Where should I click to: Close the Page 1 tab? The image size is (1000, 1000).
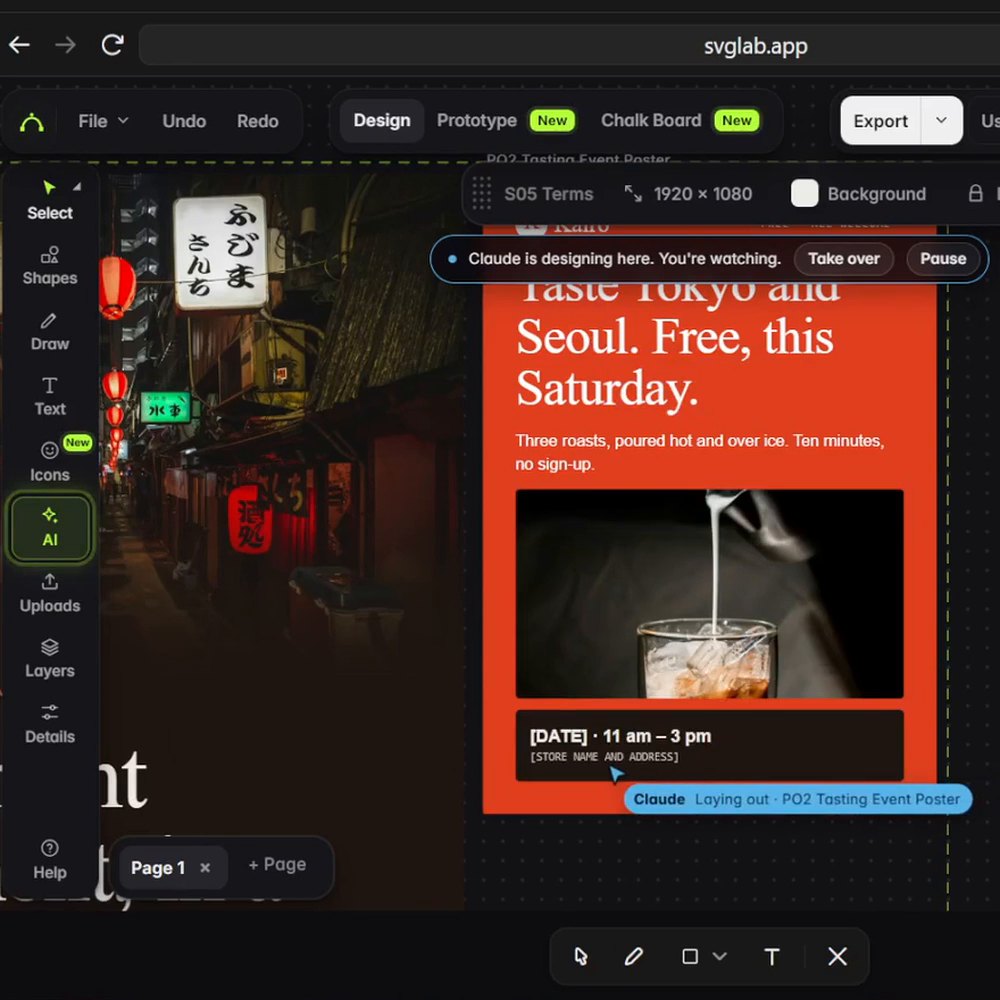205,868
